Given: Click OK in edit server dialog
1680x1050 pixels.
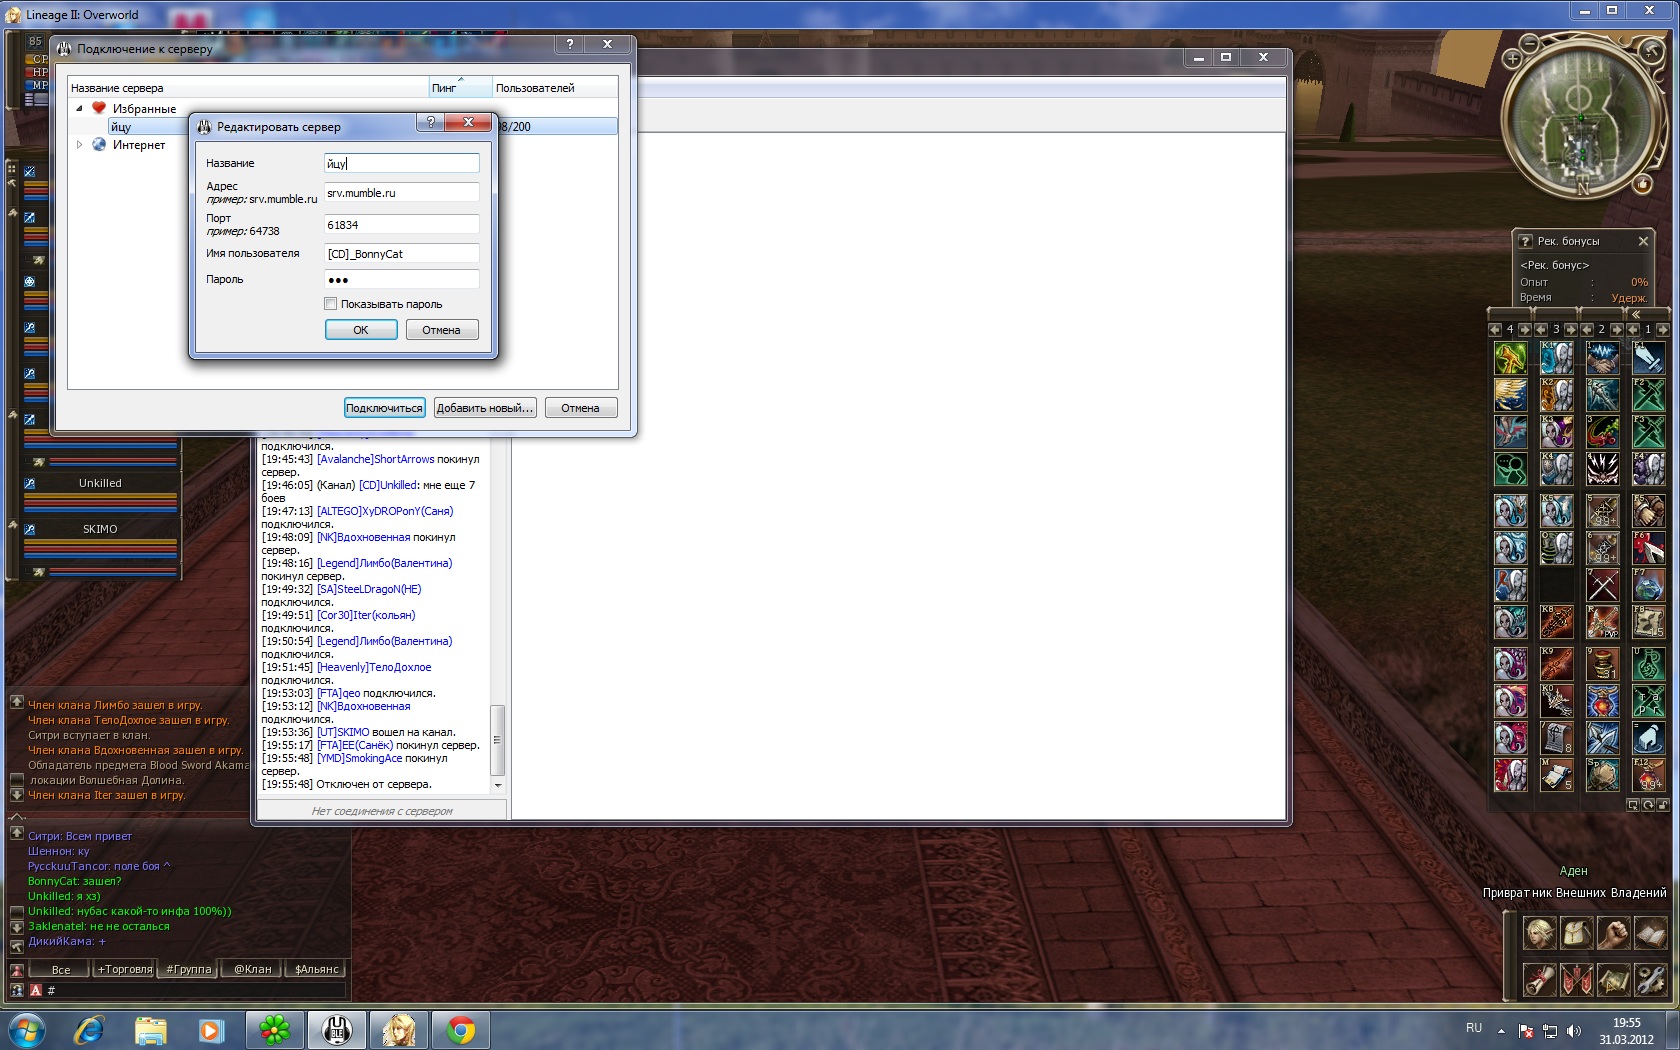Looking at the screenshot, I should click(x=361, y=330).
